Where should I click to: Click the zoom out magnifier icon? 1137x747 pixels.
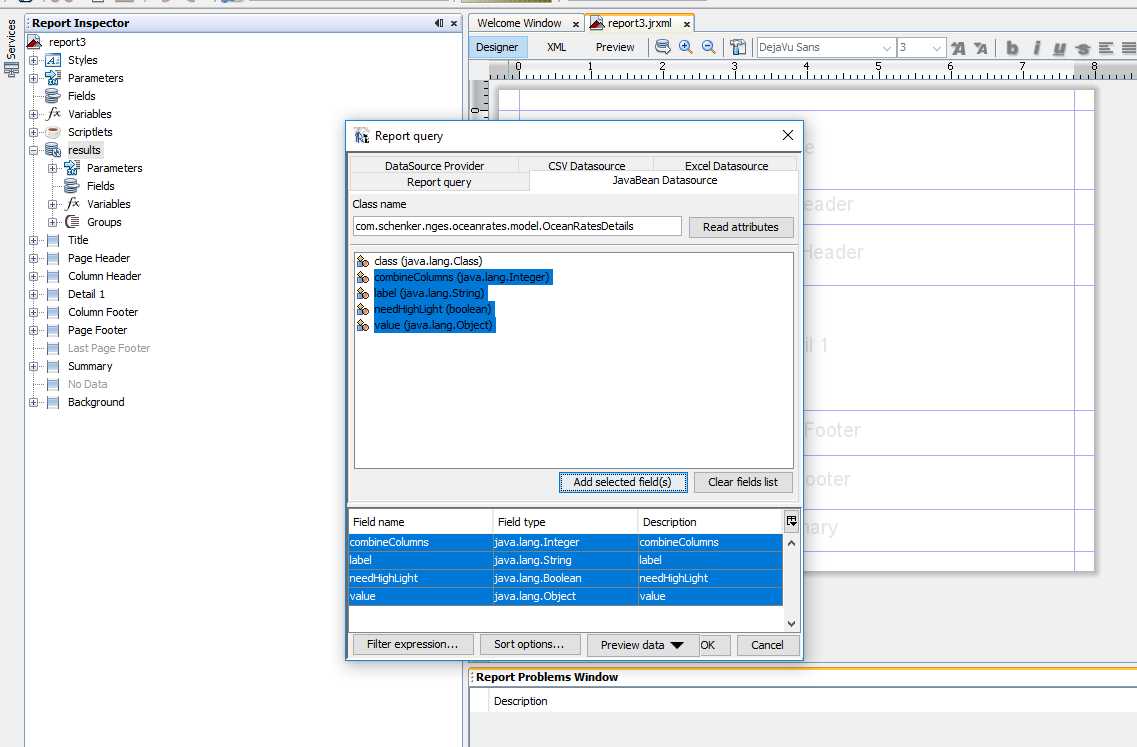click(709, 47)
